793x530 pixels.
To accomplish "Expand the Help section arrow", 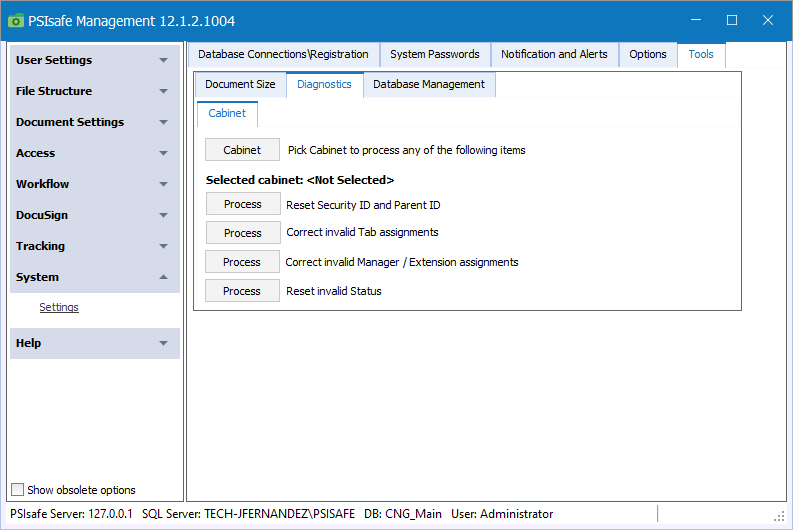I will click(x=163, y=343).
